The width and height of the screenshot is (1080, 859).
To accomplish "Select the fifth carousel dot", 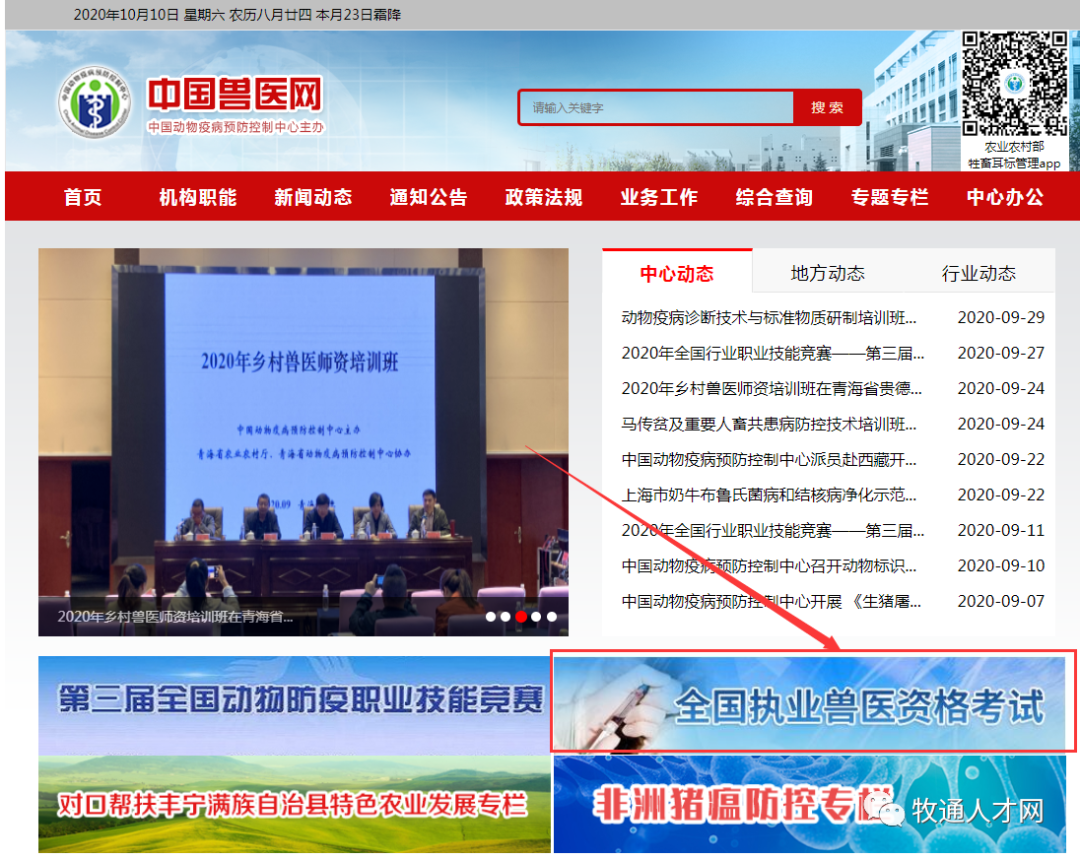I will [552, 617].
